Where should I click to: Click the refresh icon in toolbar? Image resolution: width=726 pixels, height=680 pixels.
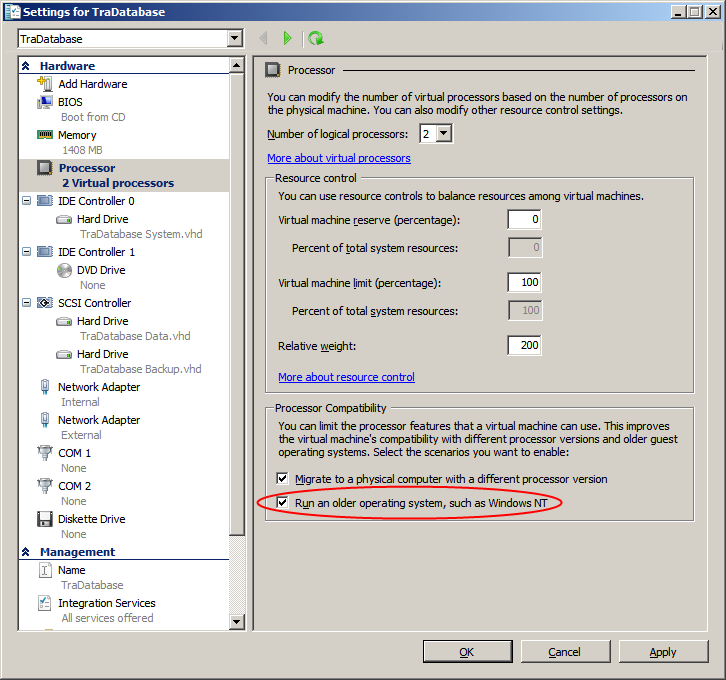pos(316,38)
